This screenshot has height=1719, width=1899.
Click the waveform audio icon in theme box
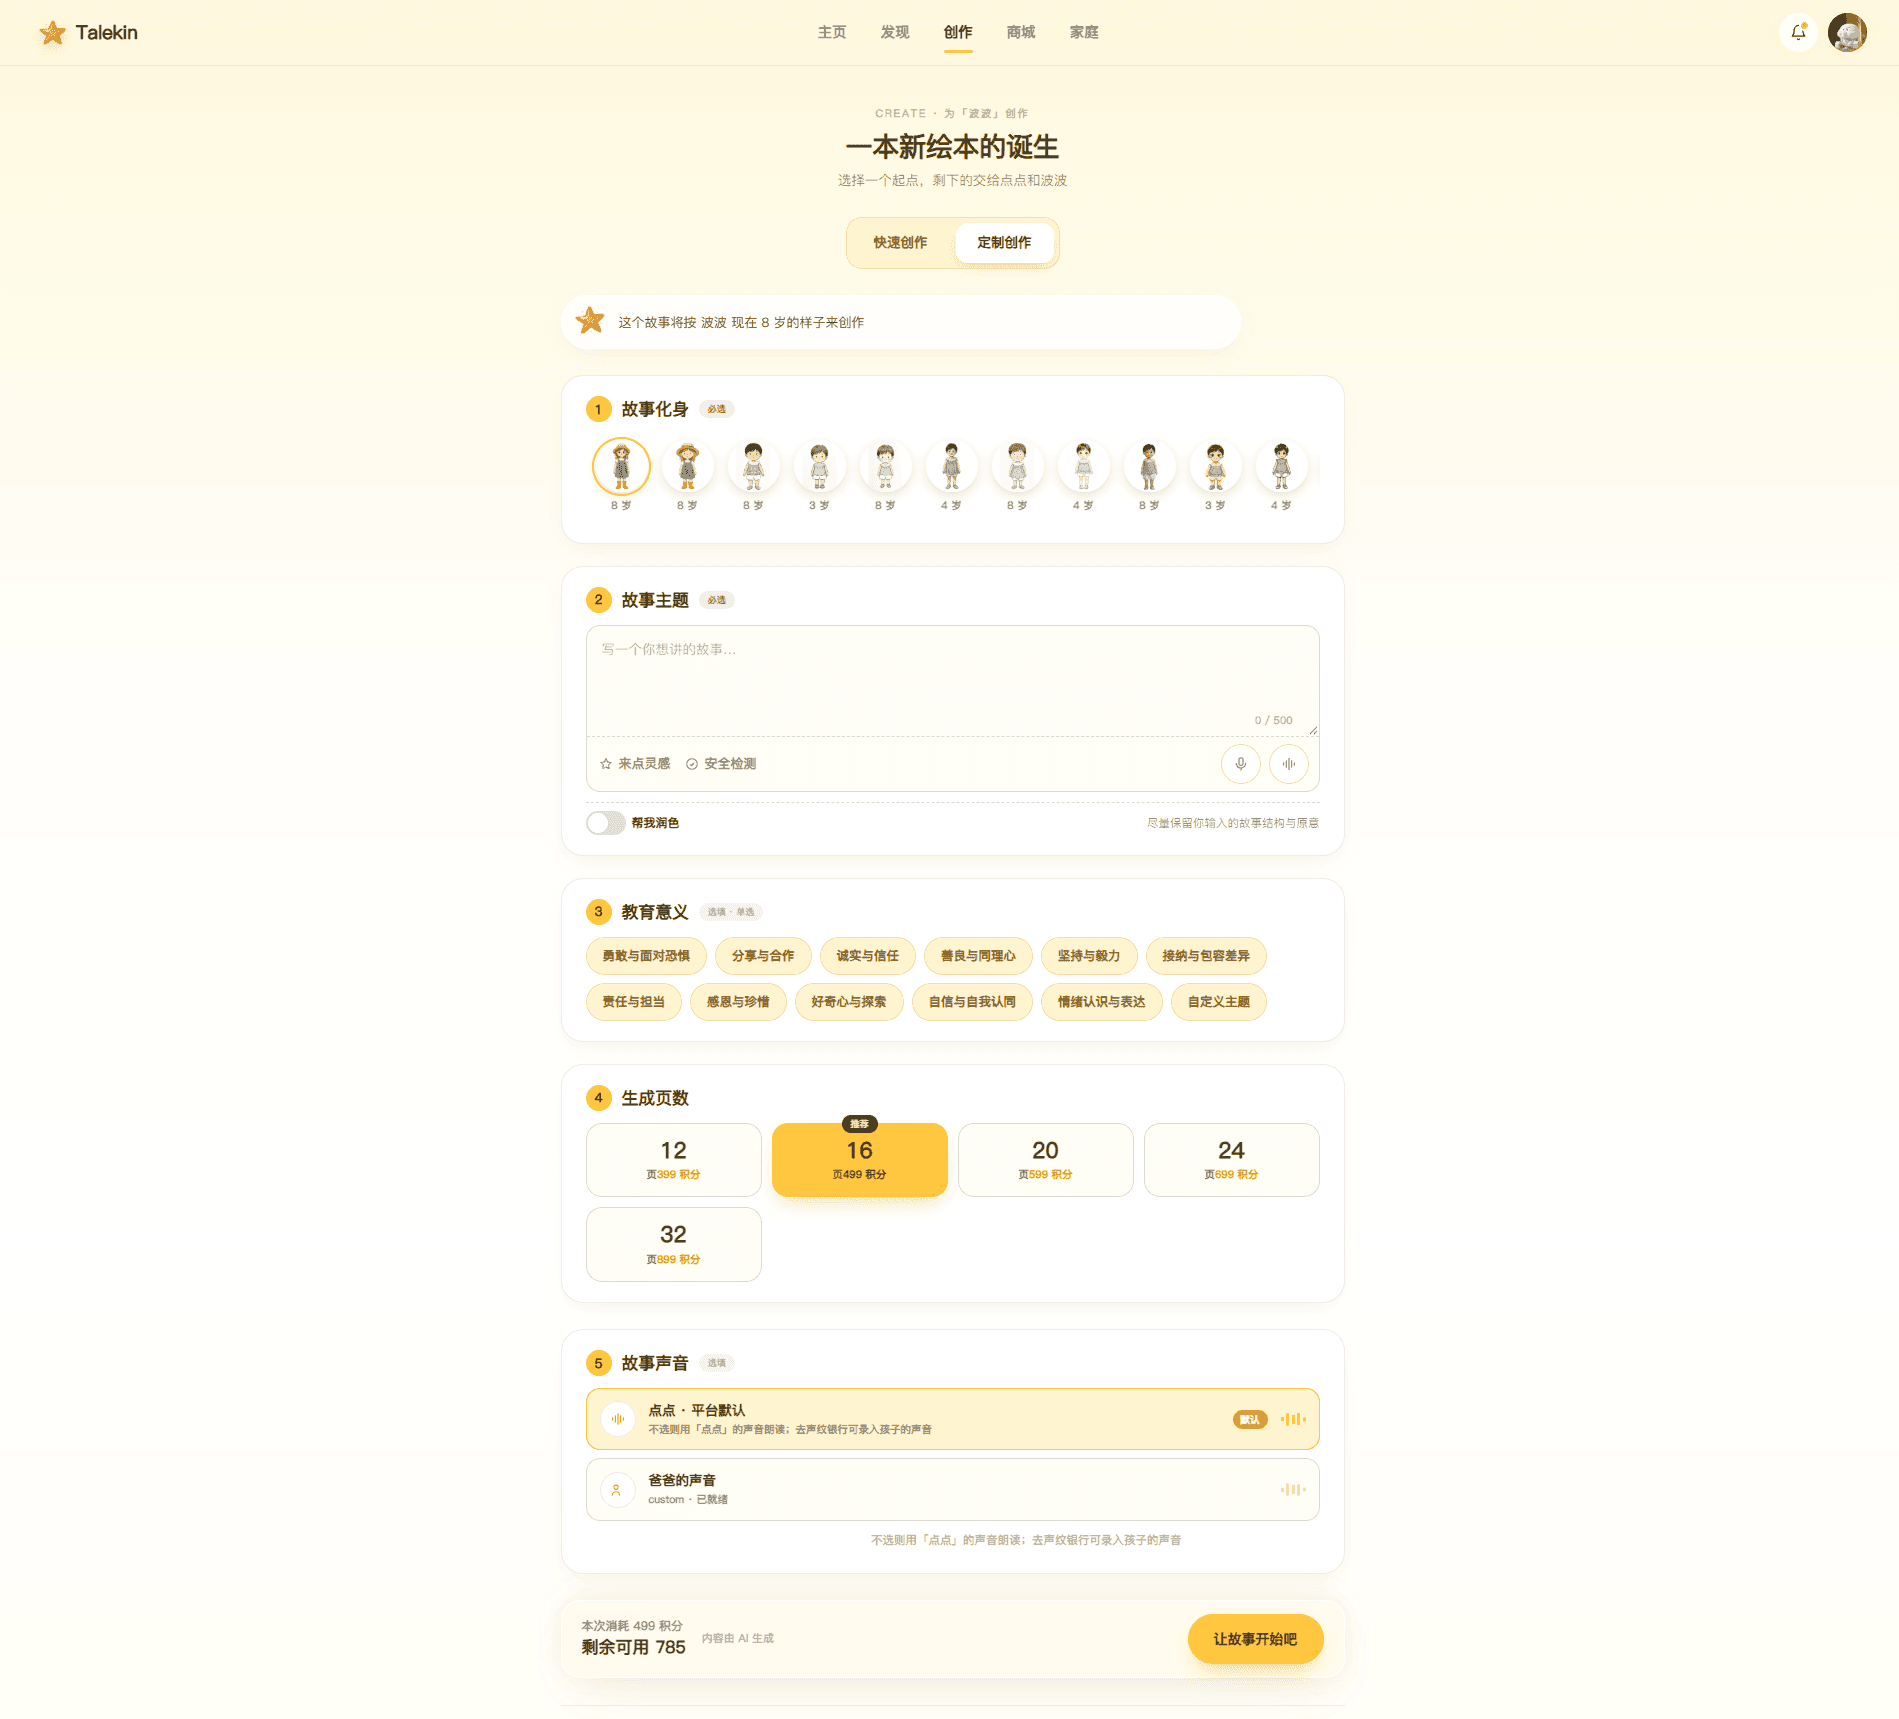tap(1289, 764)
